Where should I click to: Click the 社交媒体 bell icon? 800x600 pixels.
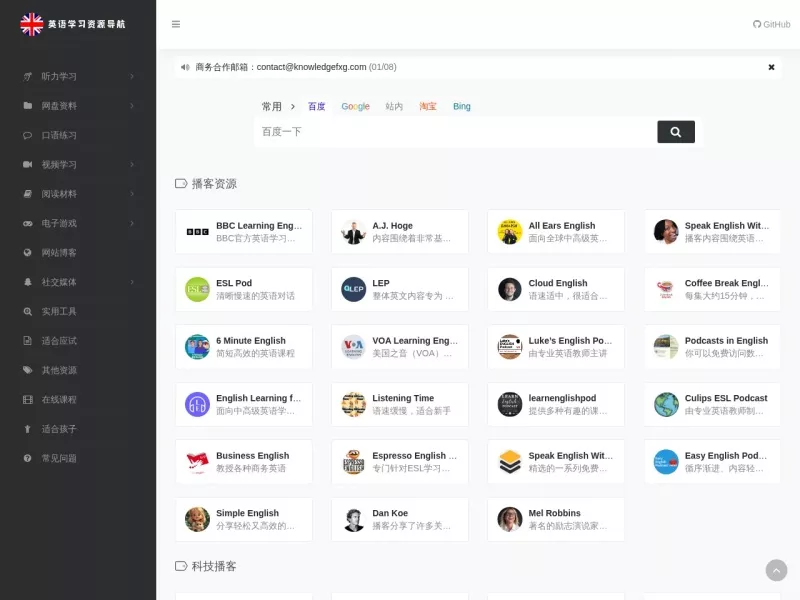point(28,282)
